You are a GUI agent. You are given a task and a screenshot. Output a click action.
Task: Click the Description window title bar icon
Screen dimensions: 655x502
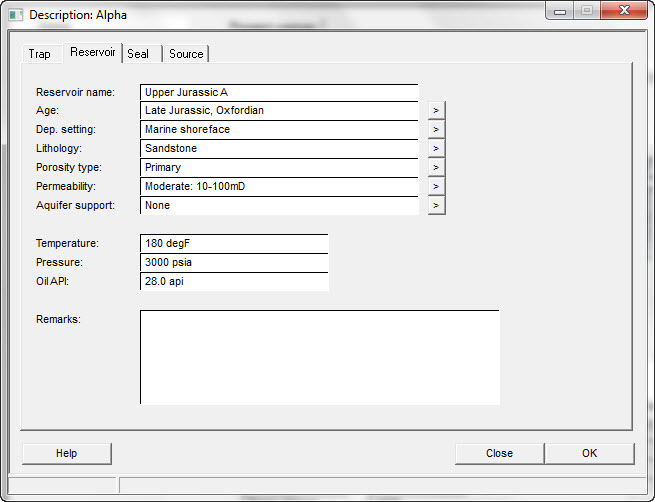pyautogui.click(x=15, y=15)
